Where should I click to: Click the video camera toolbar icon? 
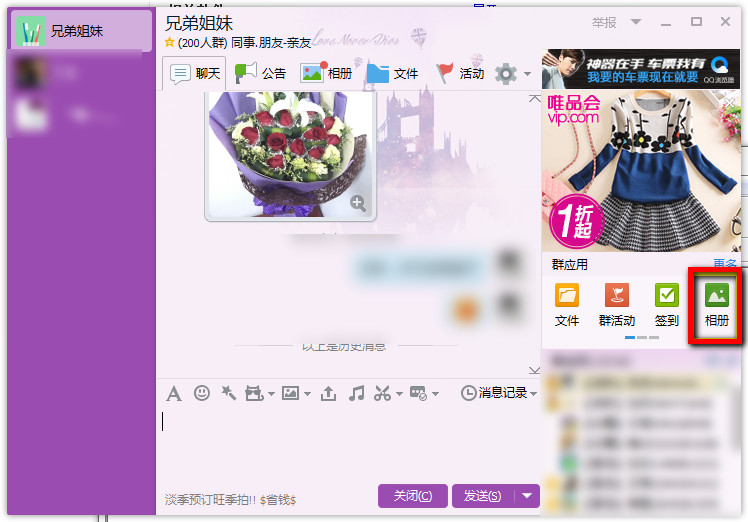tap(254, 394)
